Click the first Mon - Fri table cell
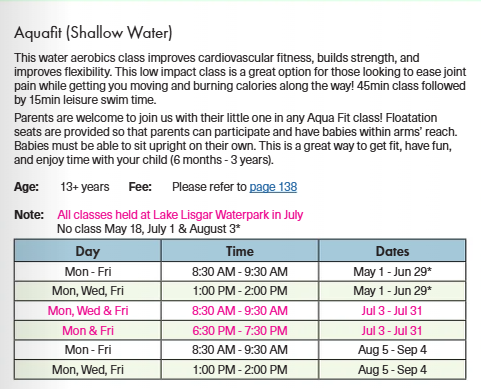This screenshot has height=389, width=481. (x=88, y=272)
